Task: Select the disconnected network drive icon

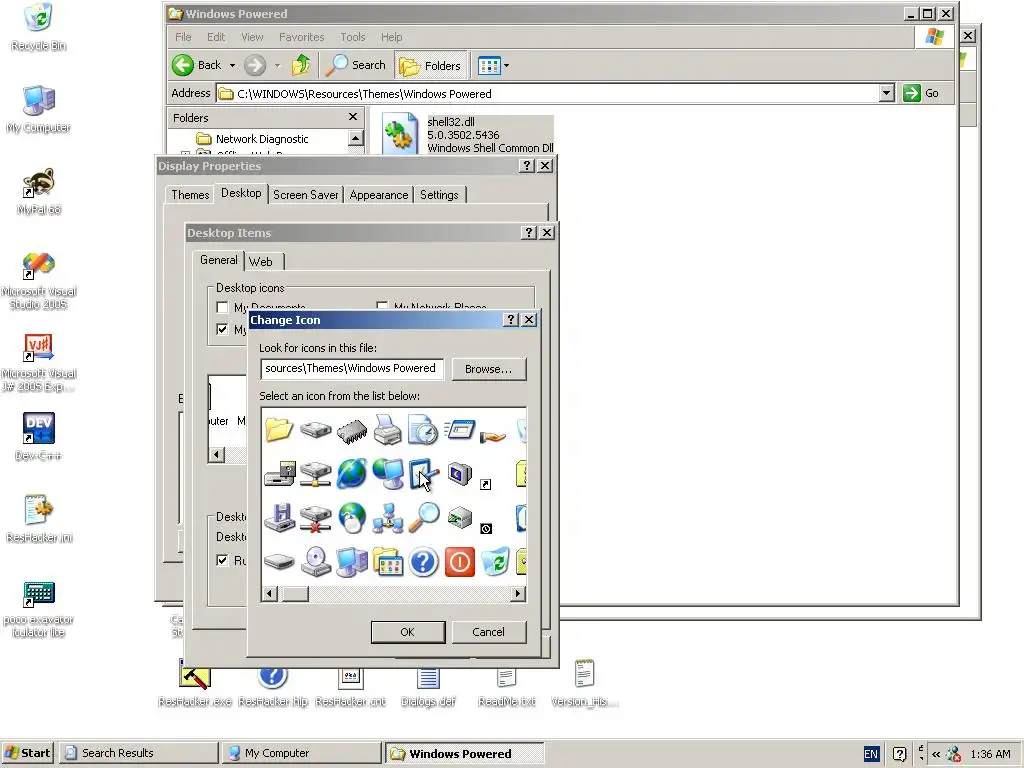Action: (x=315, y=518)
